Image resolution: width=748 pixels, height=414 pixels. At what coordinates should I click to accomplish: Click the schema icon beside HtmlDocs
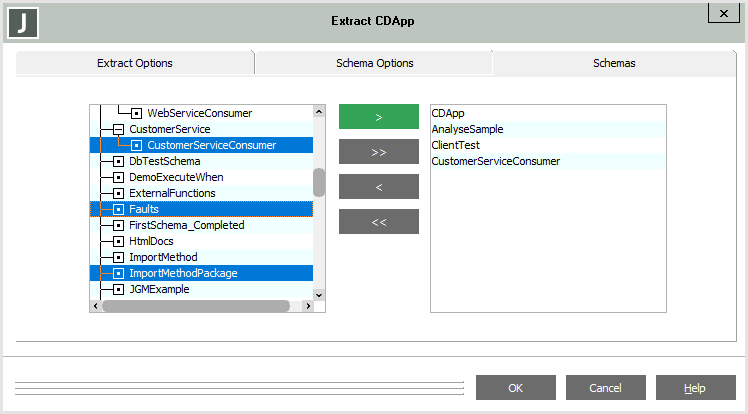(x=118, y=241)
